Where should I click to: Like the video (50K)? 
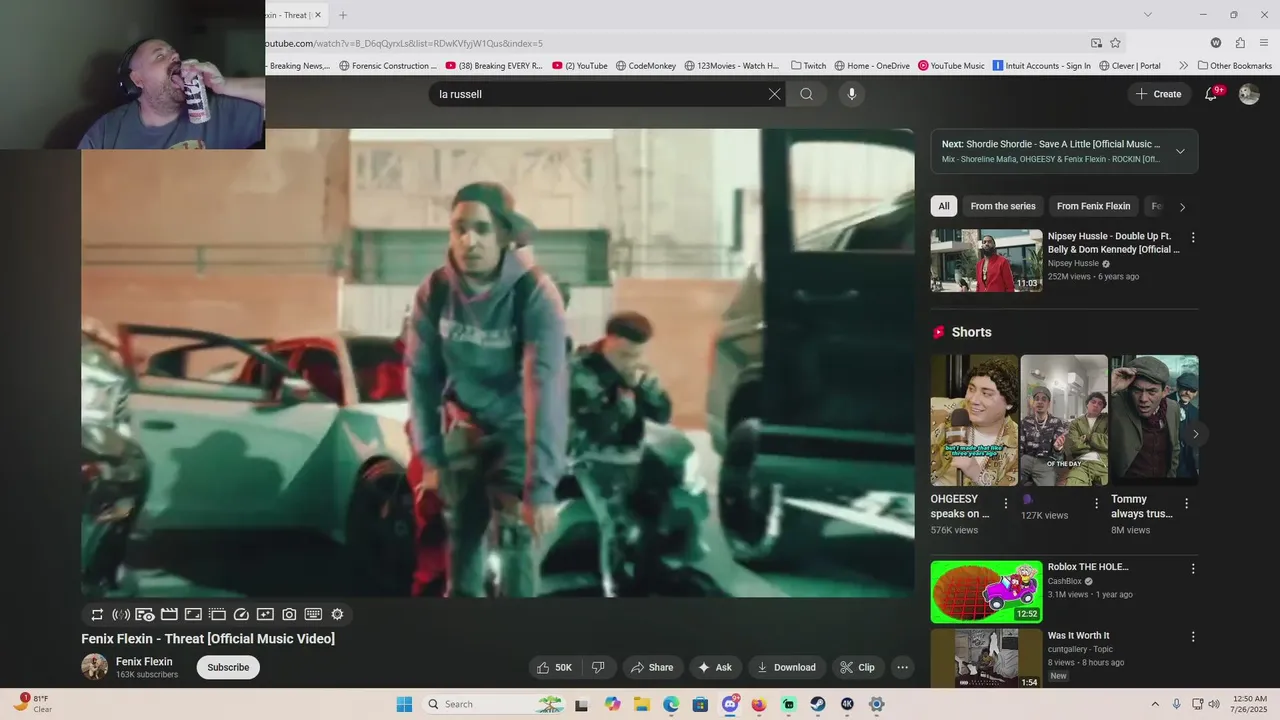[x=555, y=667]
